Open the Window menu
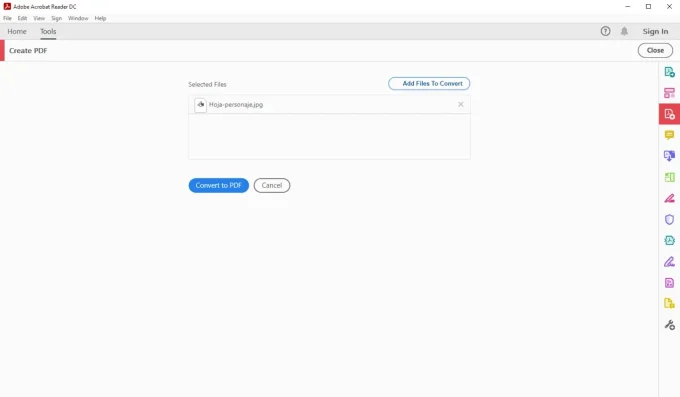 78,18
